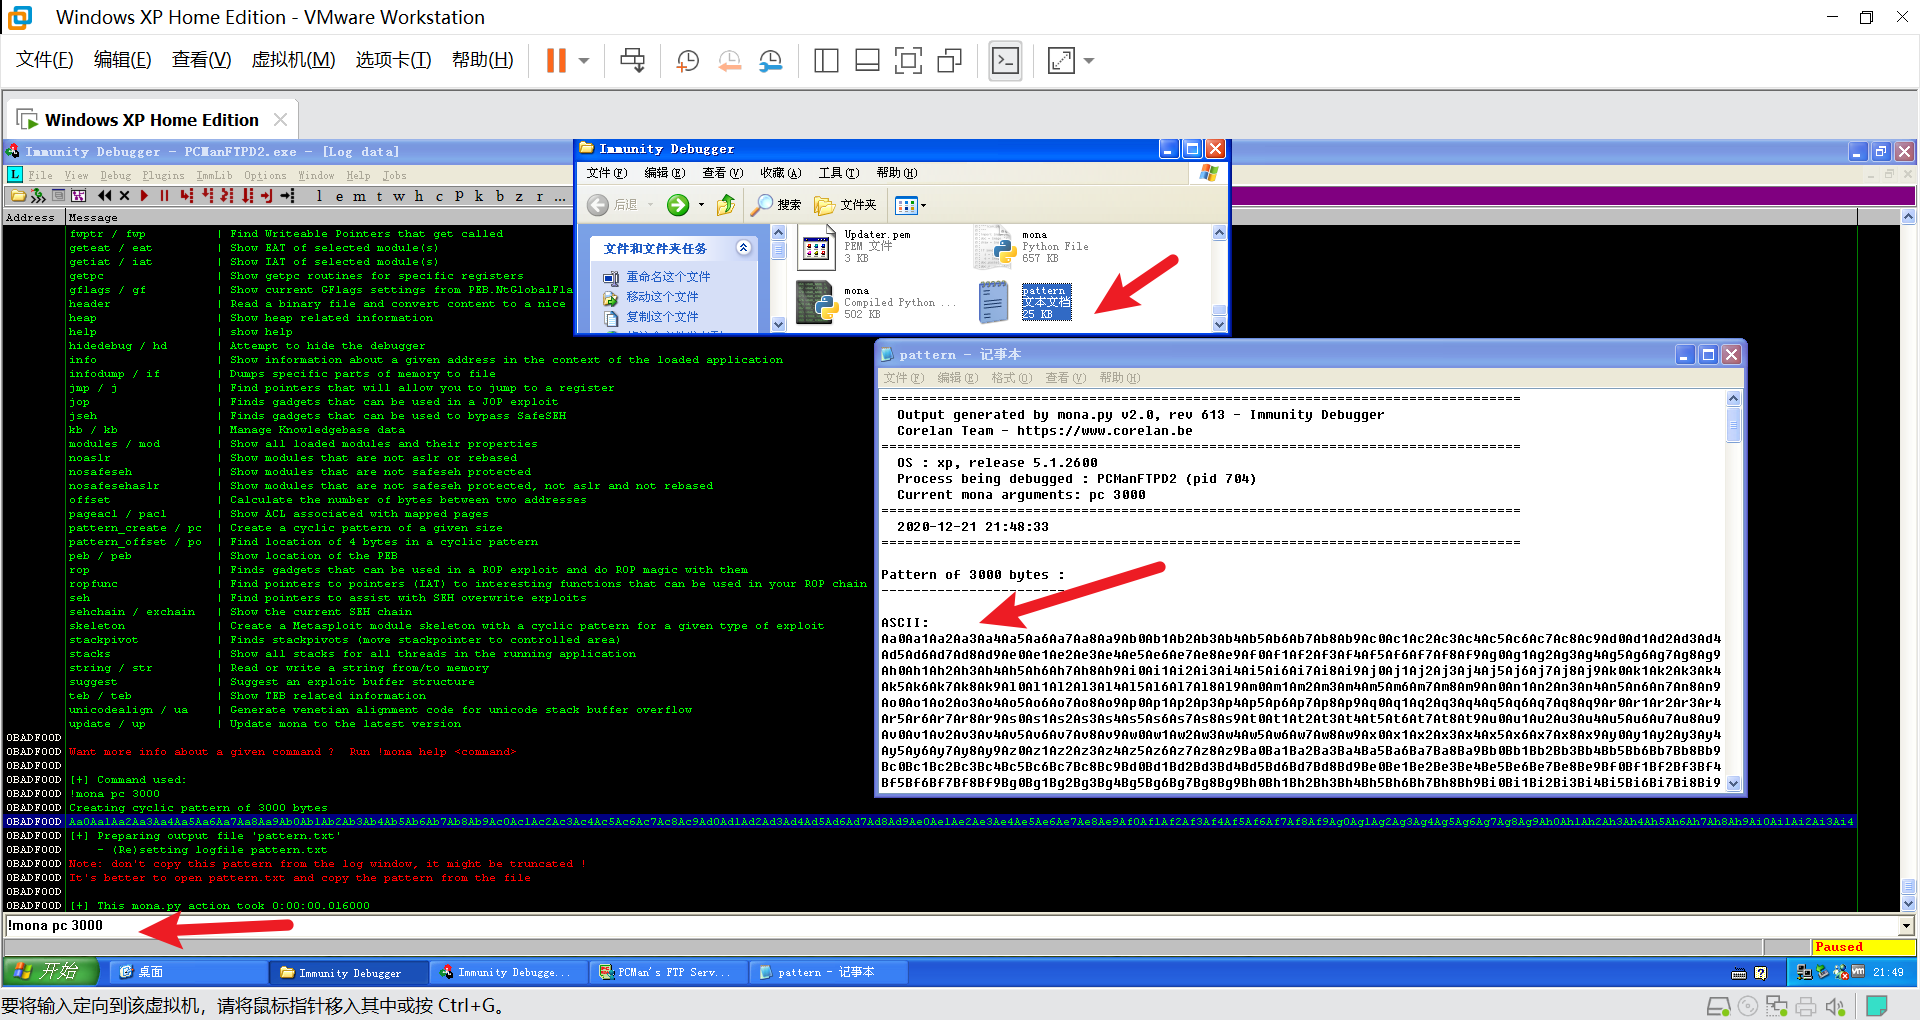Click the console view icon in VMware toolbar

pos(1005,61)
